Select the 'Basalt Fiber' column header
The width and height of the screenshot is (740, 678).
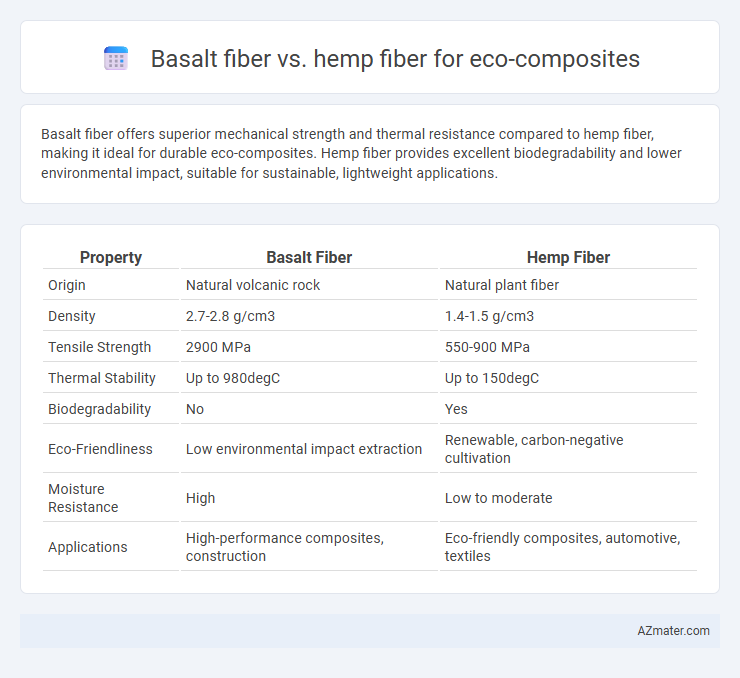point(309,257)
